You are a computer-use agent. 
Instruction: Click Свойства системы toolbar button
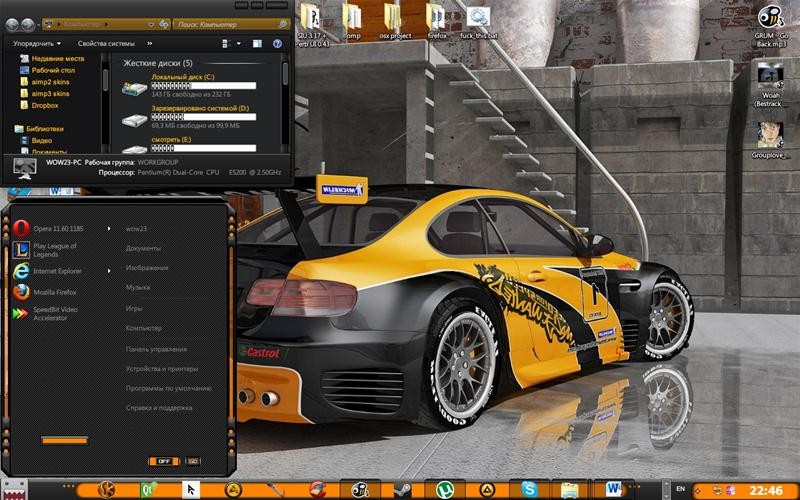pyautogui.click(x=106, y=44)
